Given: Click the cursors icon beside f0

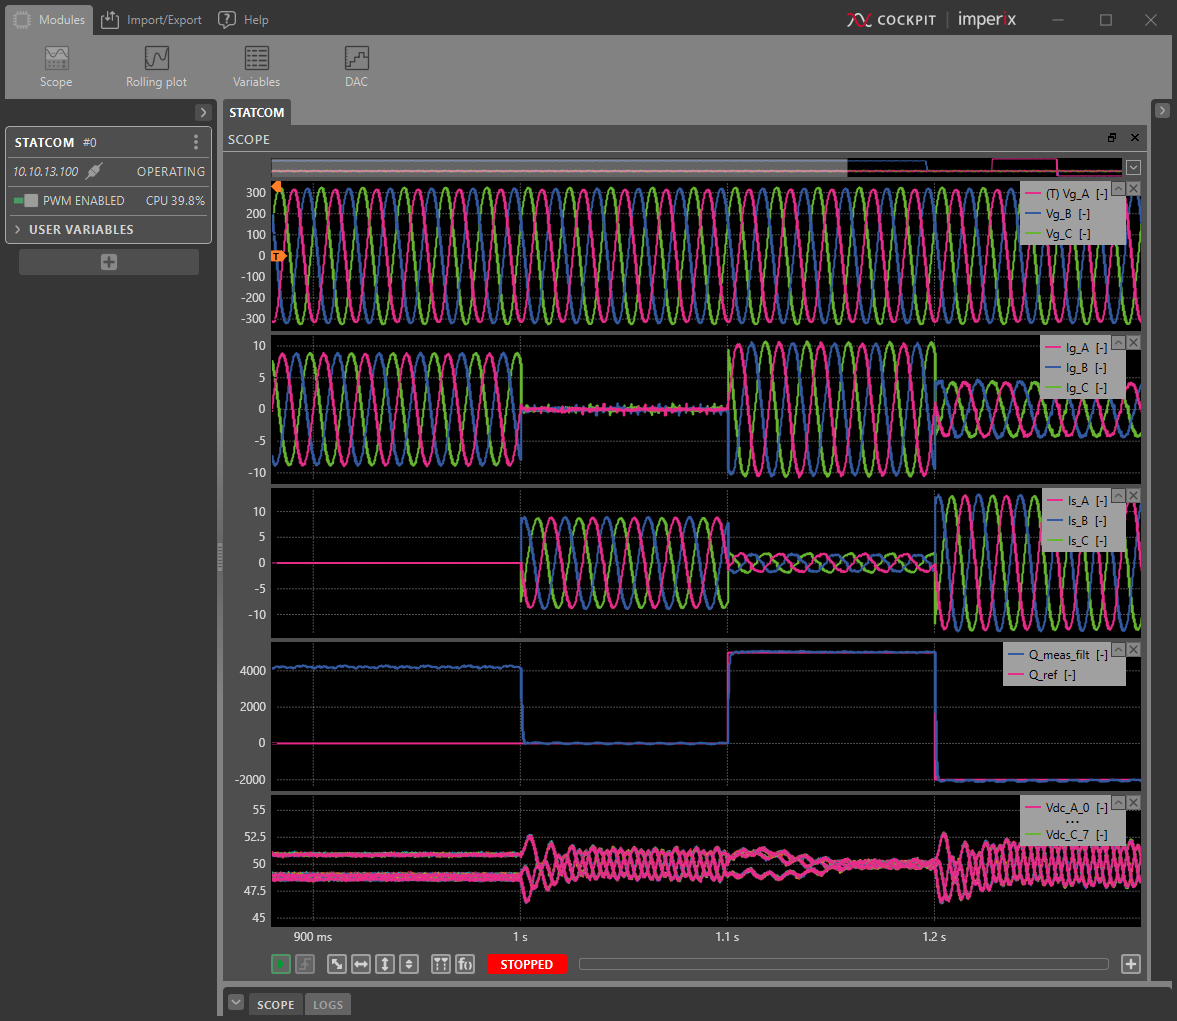Looking at the screenshot, I should click(441, 964).
